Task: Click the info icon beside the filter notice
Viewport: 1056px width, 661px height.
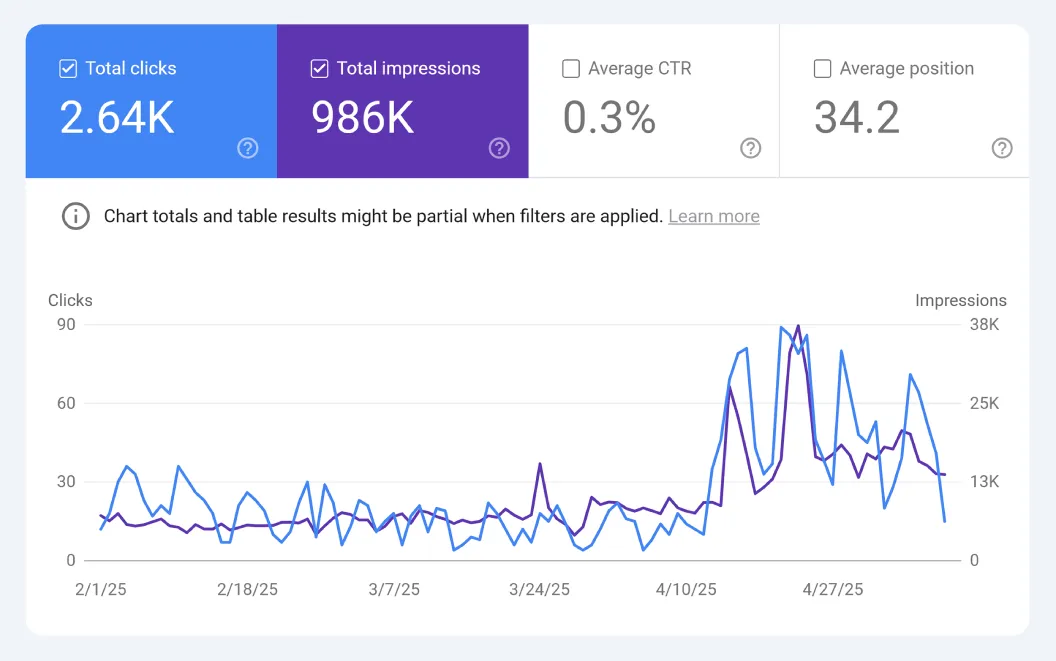Action: pyautogui.click(x=76, y=216)
